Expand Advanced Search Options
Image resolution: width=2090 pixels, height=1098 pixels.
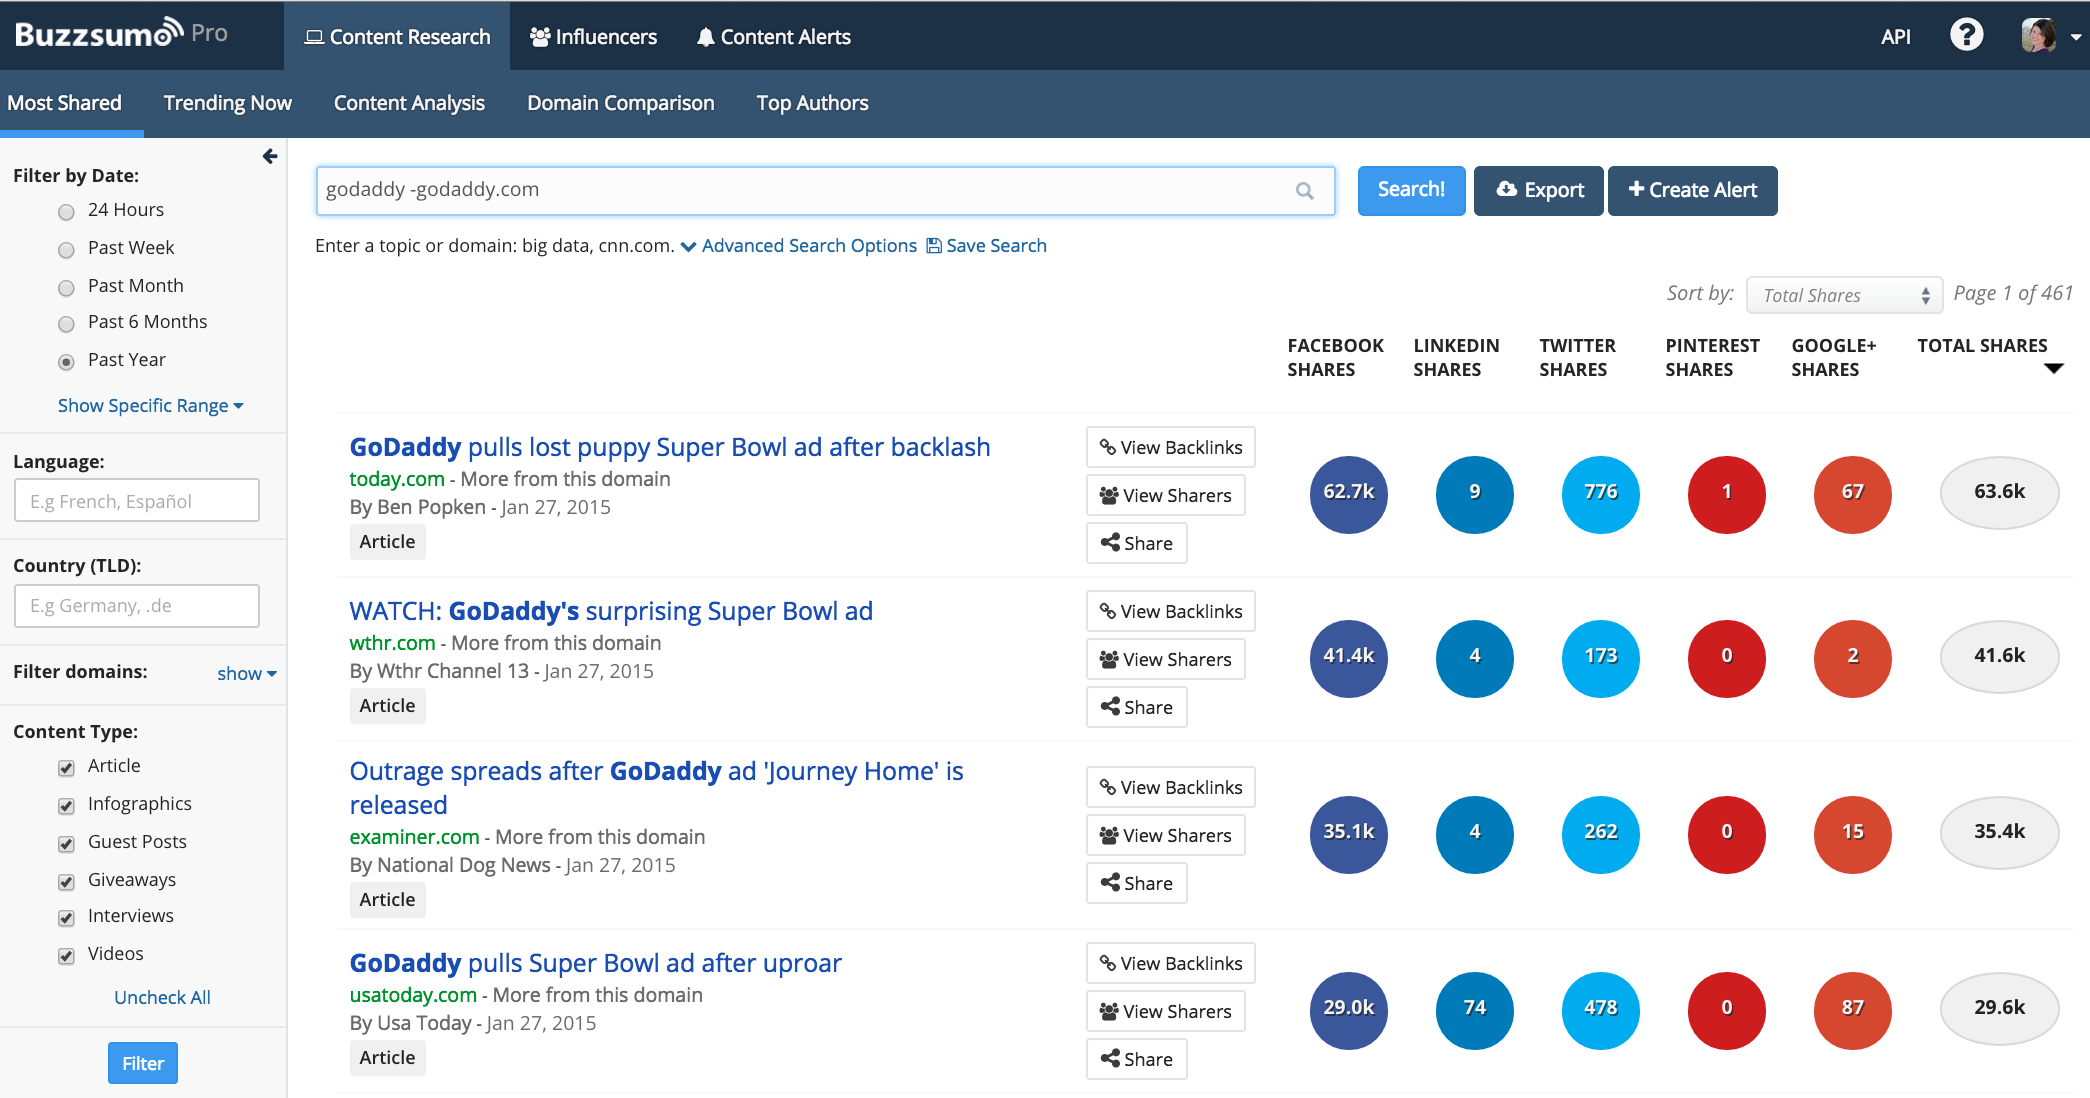pos(799,245)
